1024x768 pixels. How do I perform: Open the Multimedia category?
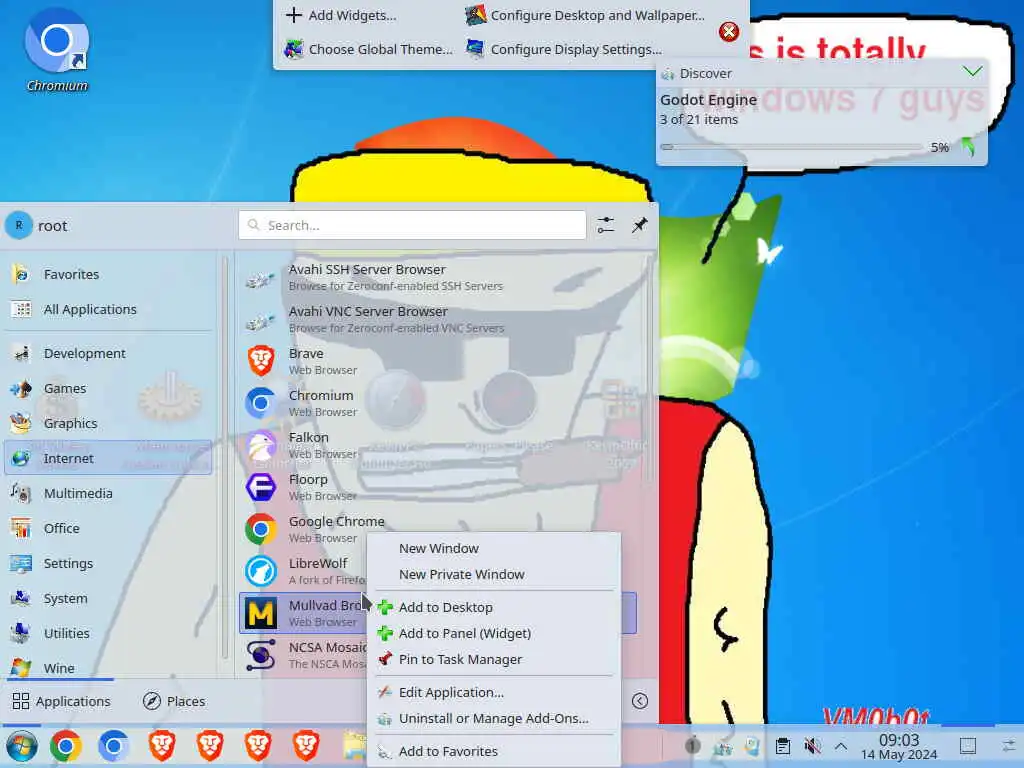108,493
